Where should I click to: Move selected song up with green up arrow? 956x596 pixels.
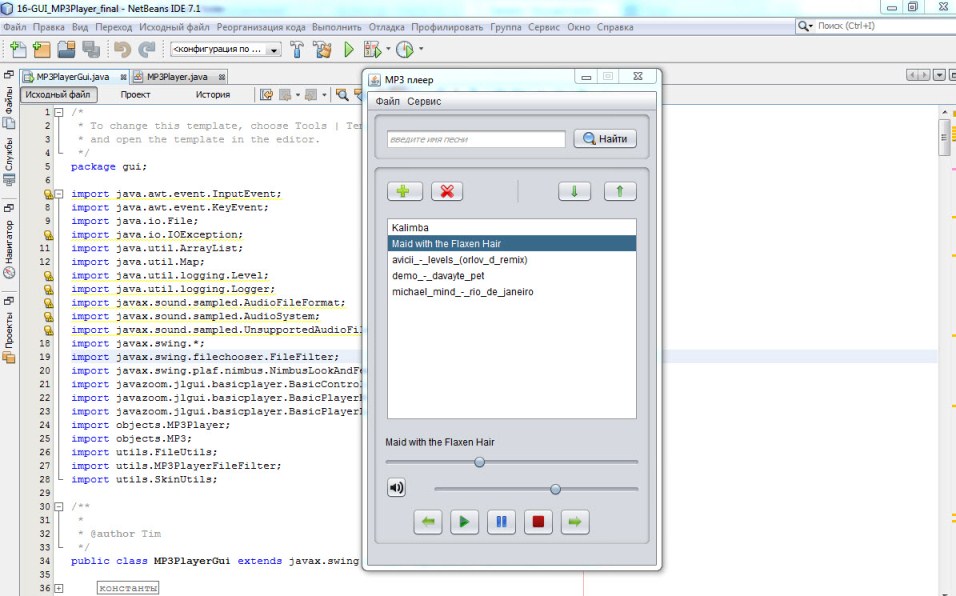pos(619,192)
